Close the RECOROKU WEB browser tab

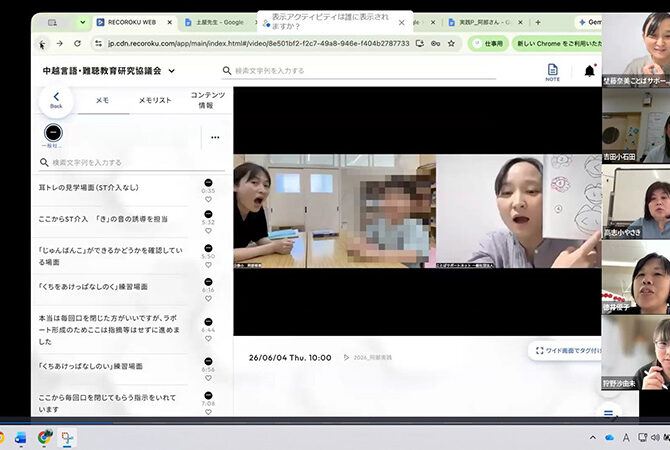(x=170, y=22)
